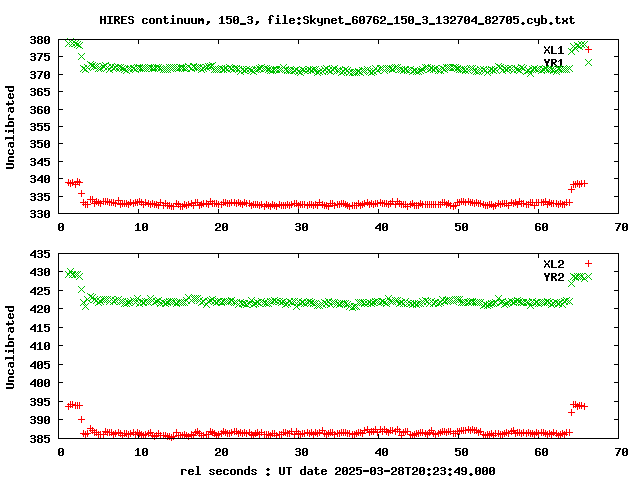Viewport: 640px width, 480px height.
Task: Click the red plus marker beside XL1
Action: (x=588, y=50)
